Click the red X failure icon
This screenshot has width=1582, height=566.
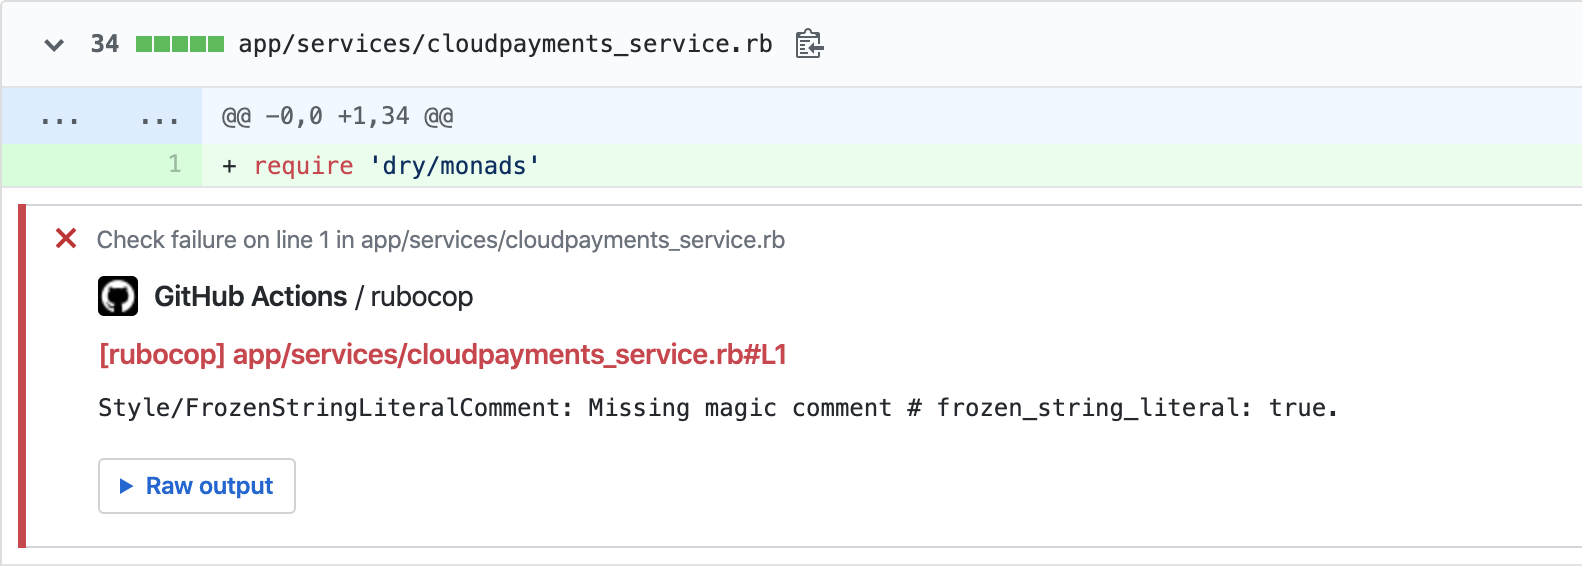tap(66, 239)
